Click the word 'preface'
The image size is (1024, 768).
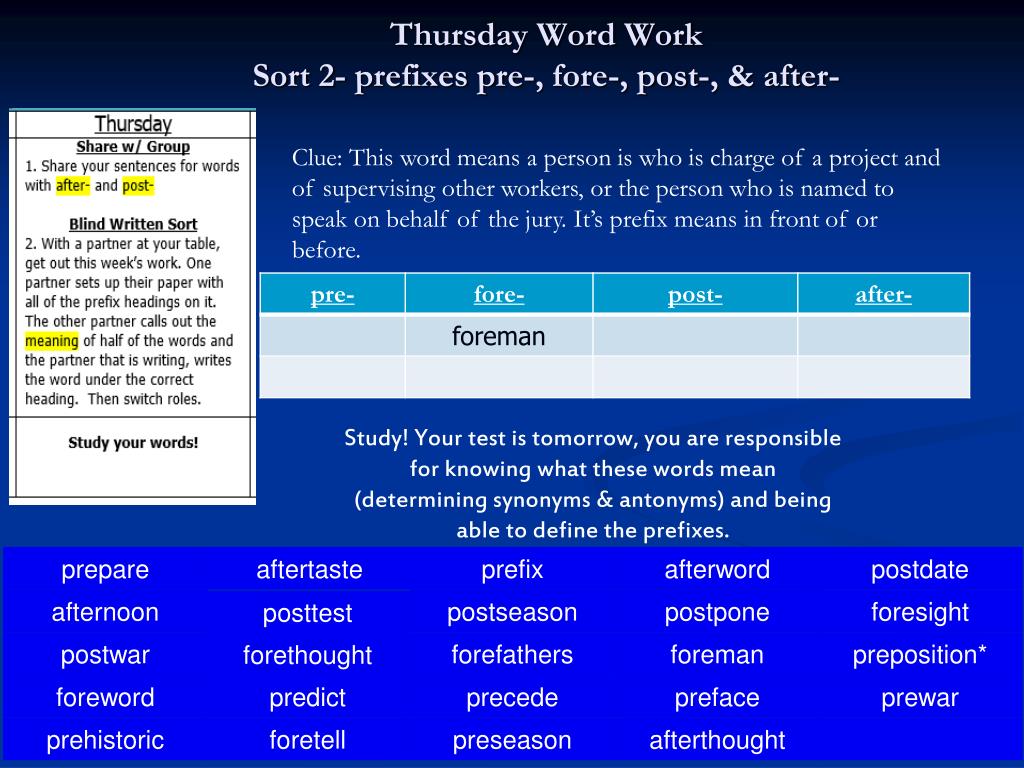point(717,697)
